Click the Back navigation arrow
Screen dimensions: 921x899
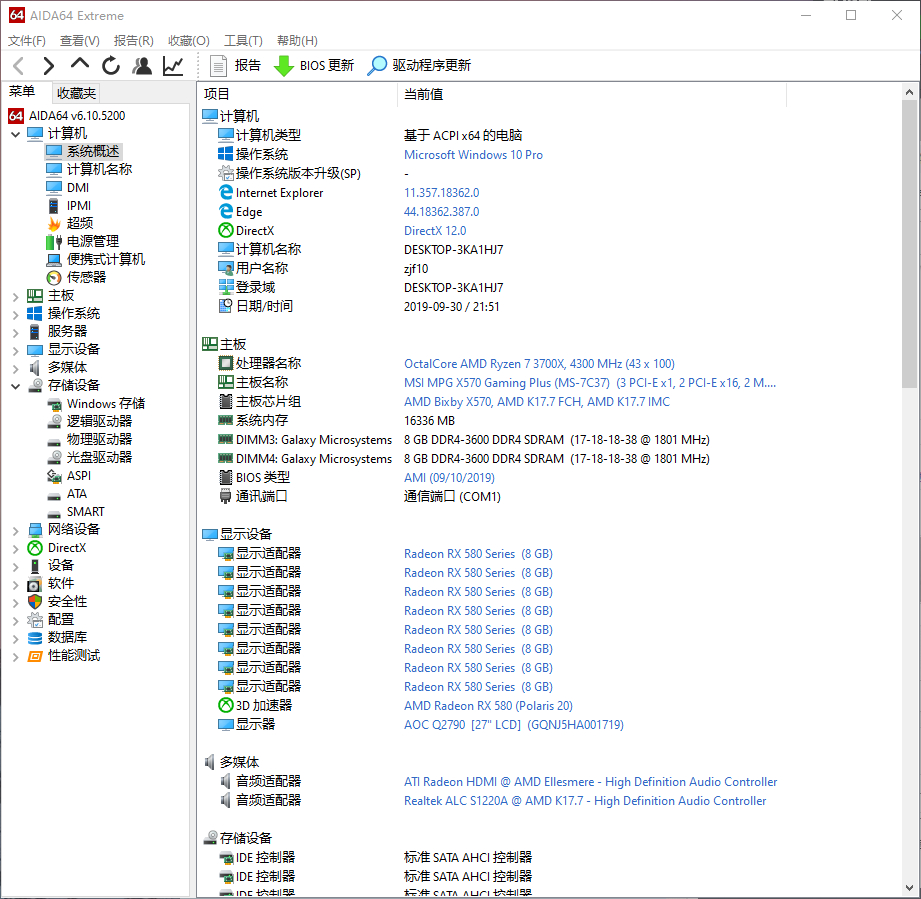pos(19,66)
